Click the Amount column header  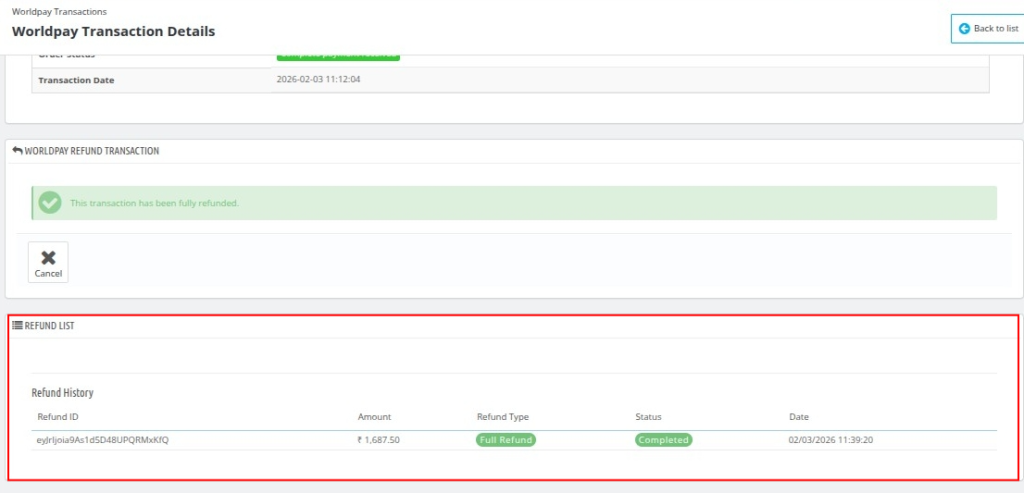point(374,417)
